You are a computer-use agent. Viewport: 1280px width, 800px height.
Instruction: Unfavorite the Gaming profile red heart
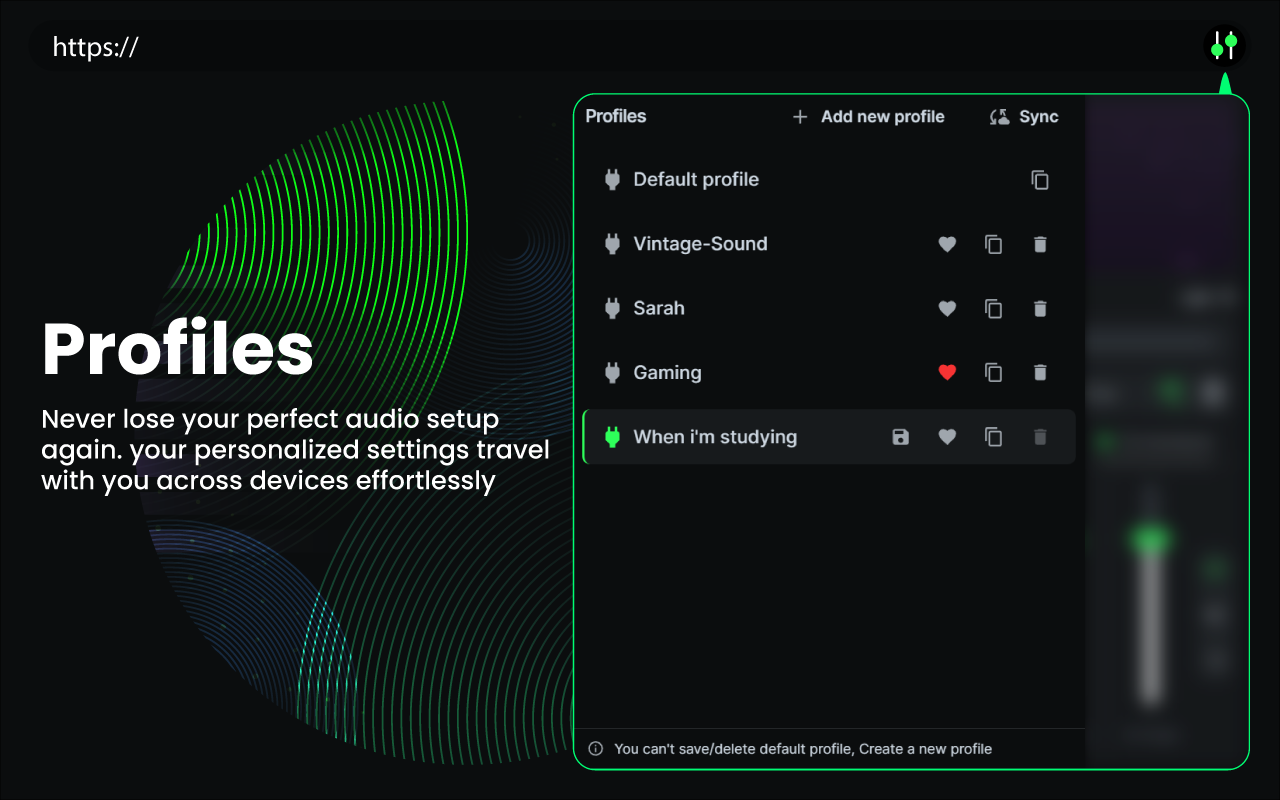[x=947, y=372]
